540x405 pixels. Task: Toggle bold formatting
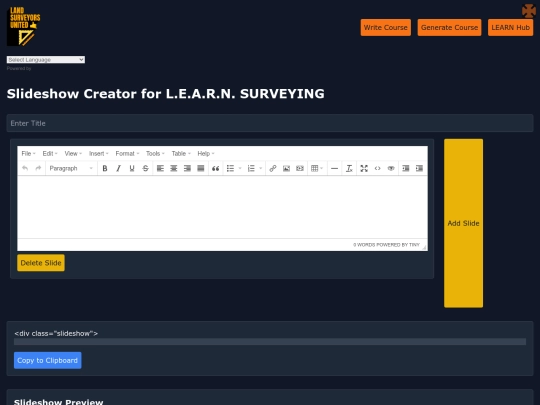pos(105,168)
